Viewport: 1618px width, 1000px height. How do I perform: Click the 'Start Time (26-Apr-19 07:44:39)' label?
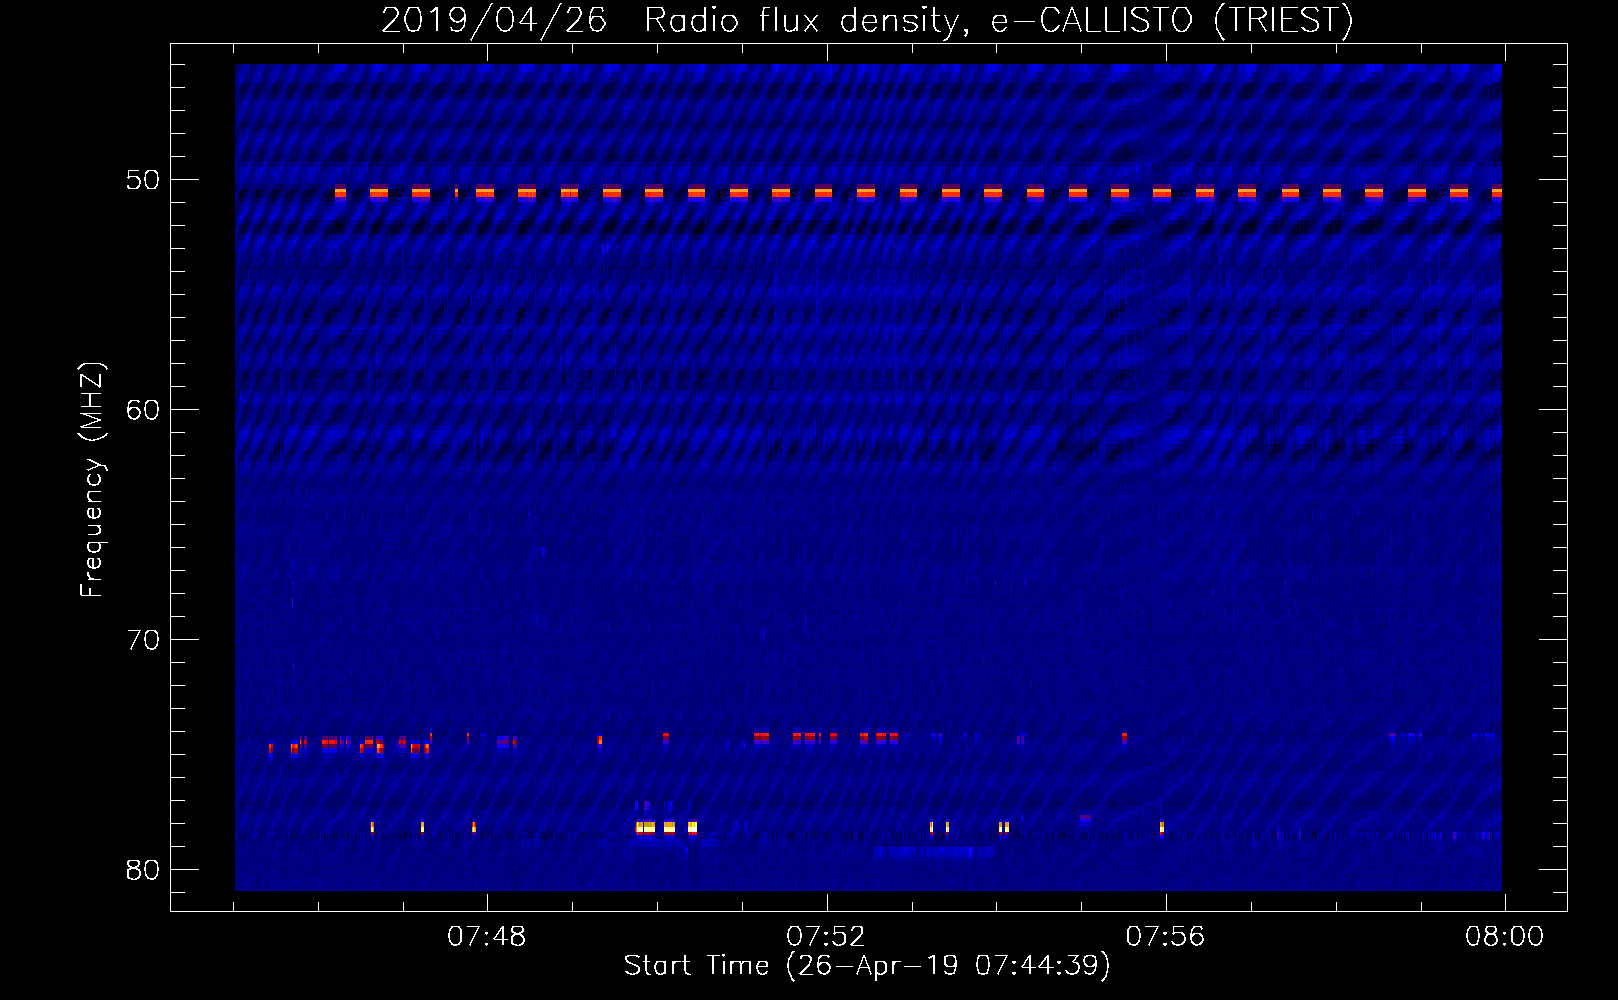tap(867, 966)
